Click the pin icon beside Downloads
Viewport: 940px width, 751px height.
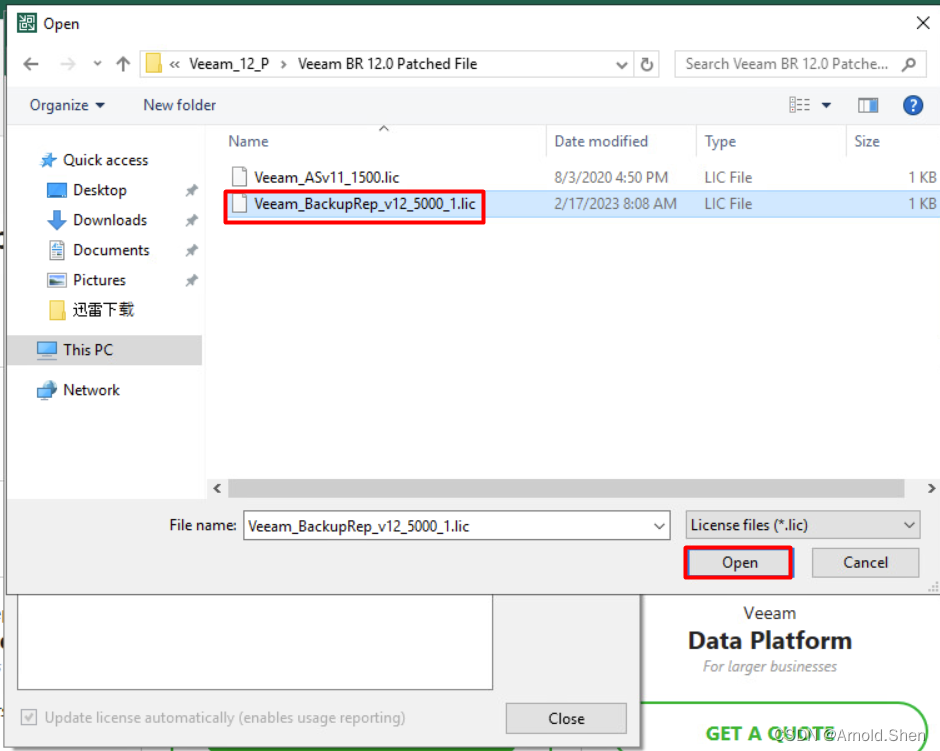(191, 221)
